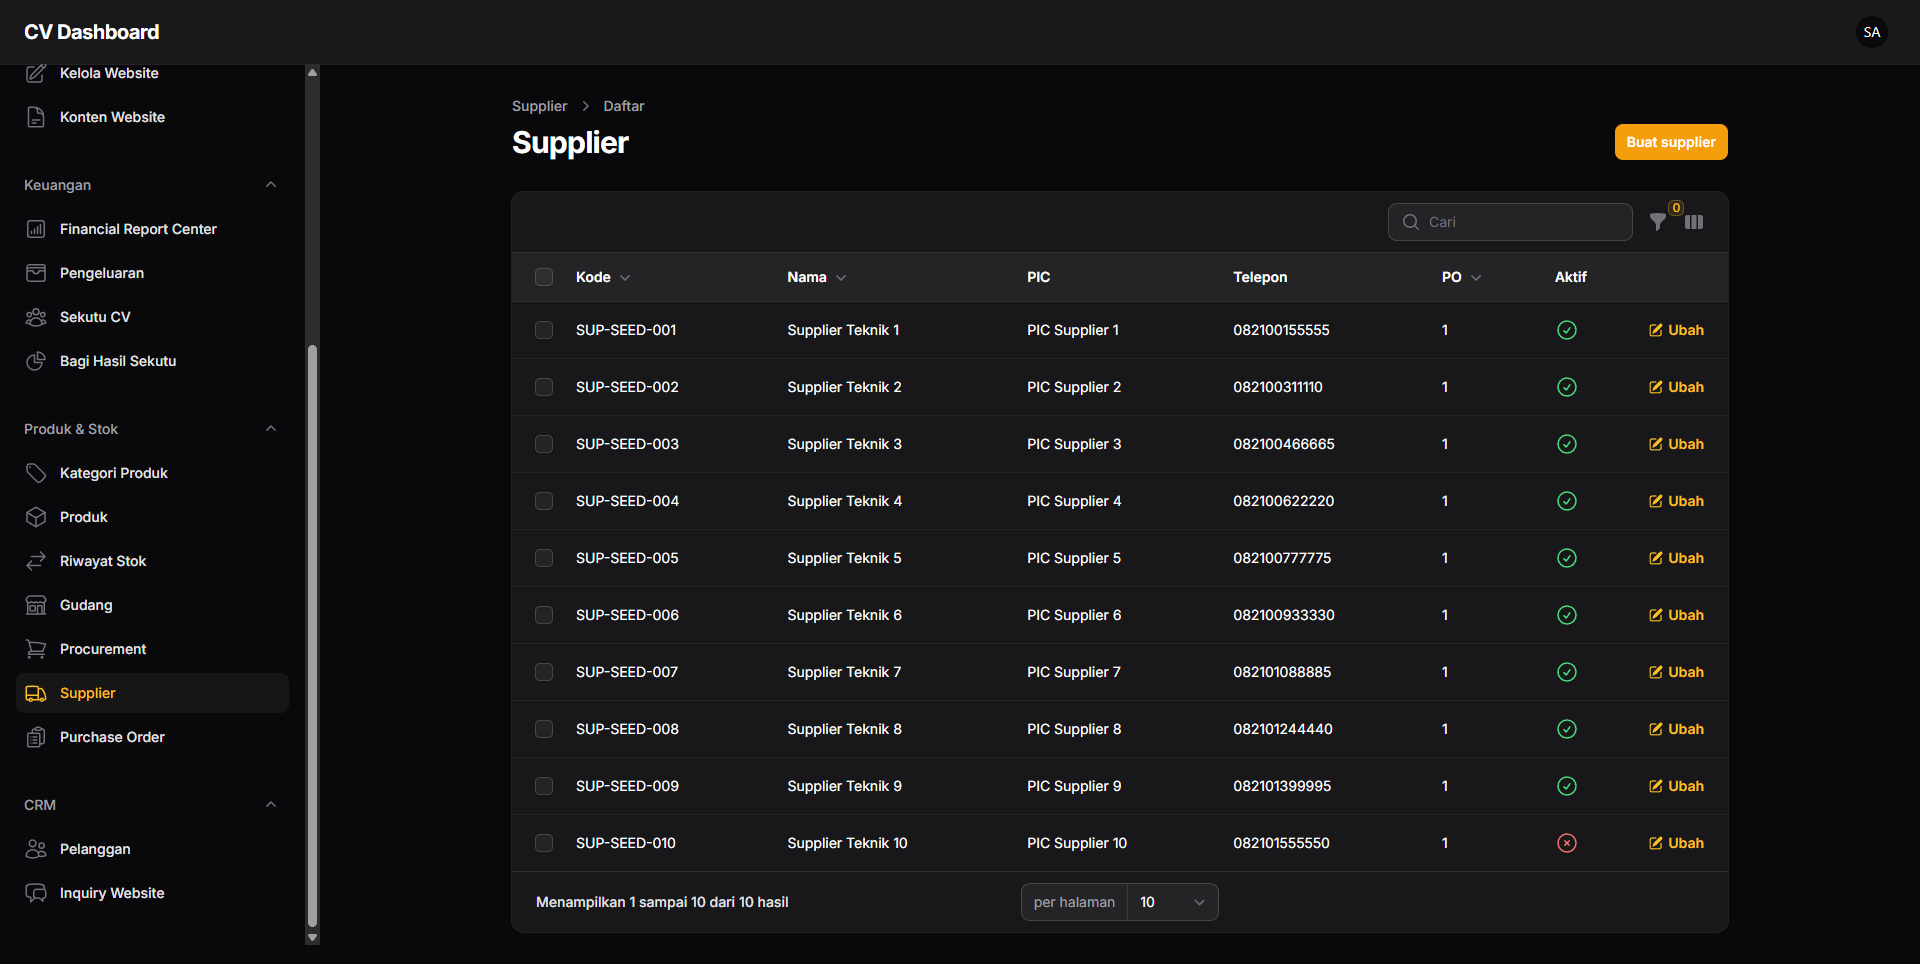Check the SUP-SEED-009 row checkbox

[544, 786]
